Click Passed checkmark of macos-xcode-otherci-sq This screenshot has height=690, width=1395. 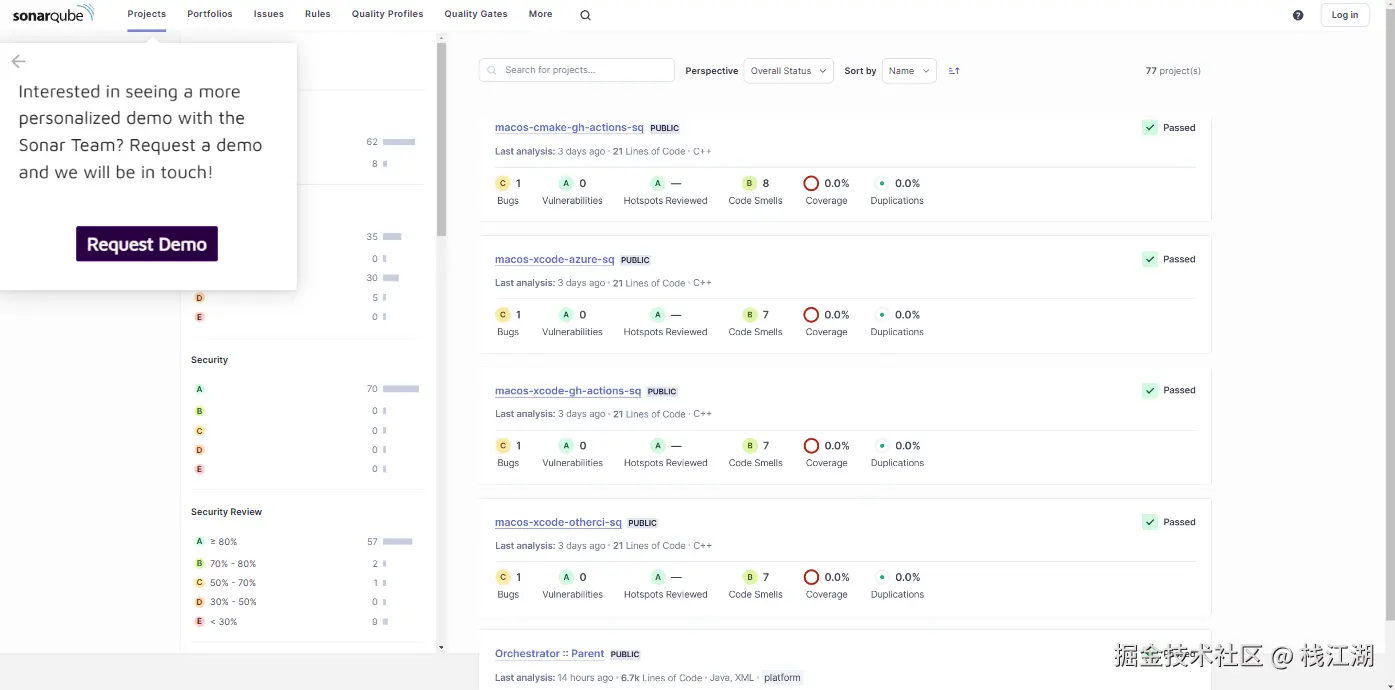pos(1150,522)
